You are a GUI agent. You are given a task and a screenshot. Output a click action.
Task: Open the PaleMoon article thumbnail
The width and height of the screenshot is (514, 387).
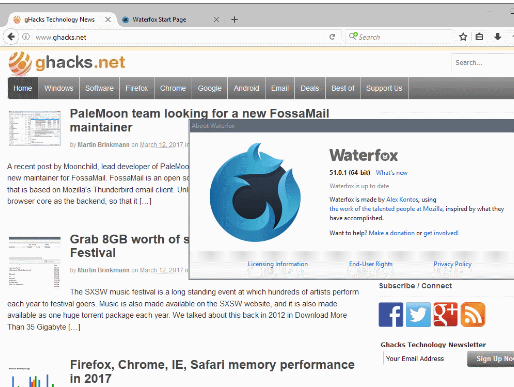pyautogui.click(x=35, y=128)
